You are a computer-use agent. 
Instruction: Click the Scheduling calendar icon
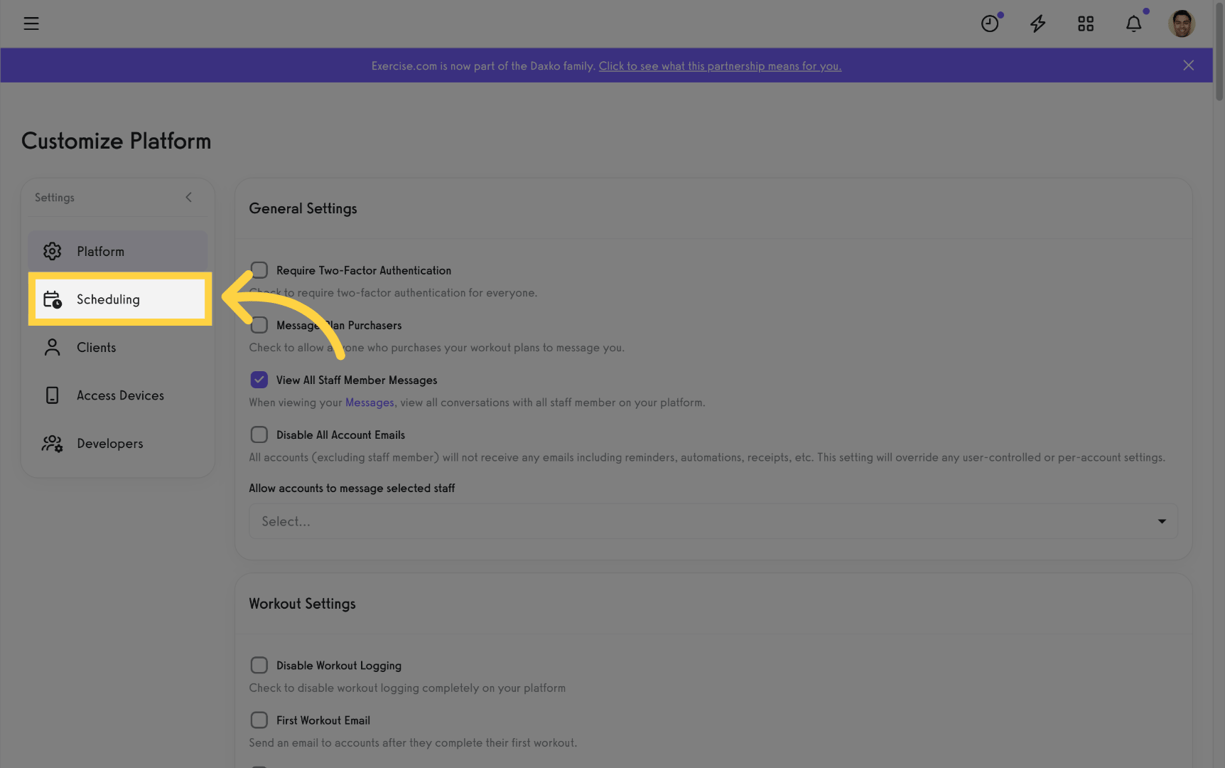52,299
